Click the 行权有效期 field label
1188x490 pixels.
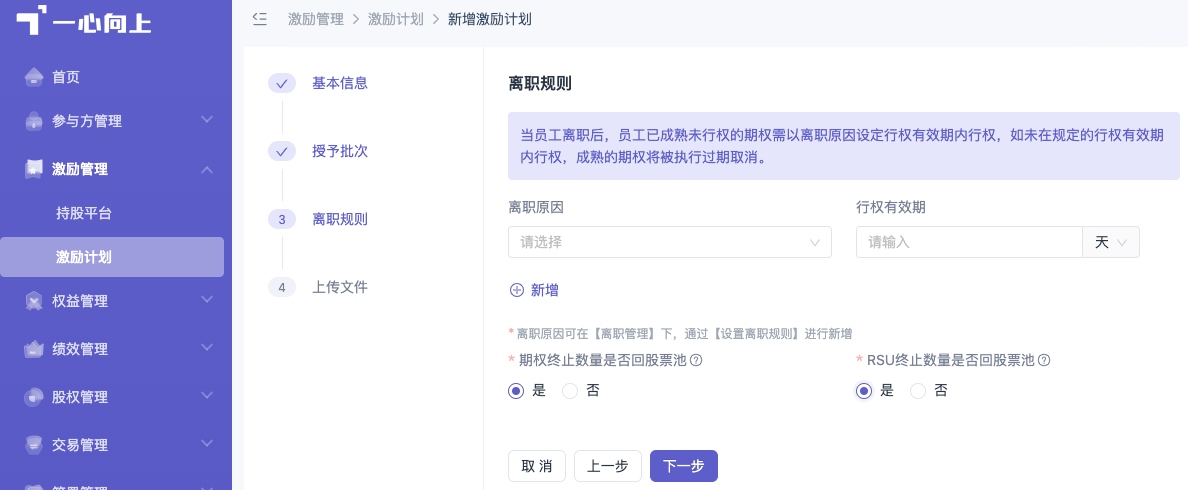pos(891,207)
